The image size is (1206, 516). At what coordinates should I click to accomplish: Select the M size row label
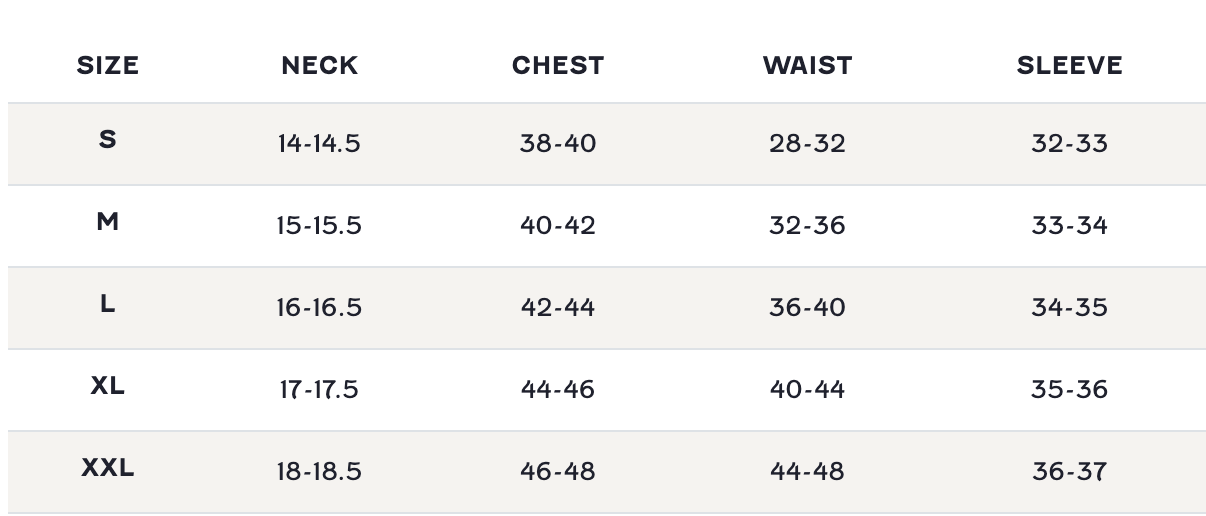[x=108, y=222]
